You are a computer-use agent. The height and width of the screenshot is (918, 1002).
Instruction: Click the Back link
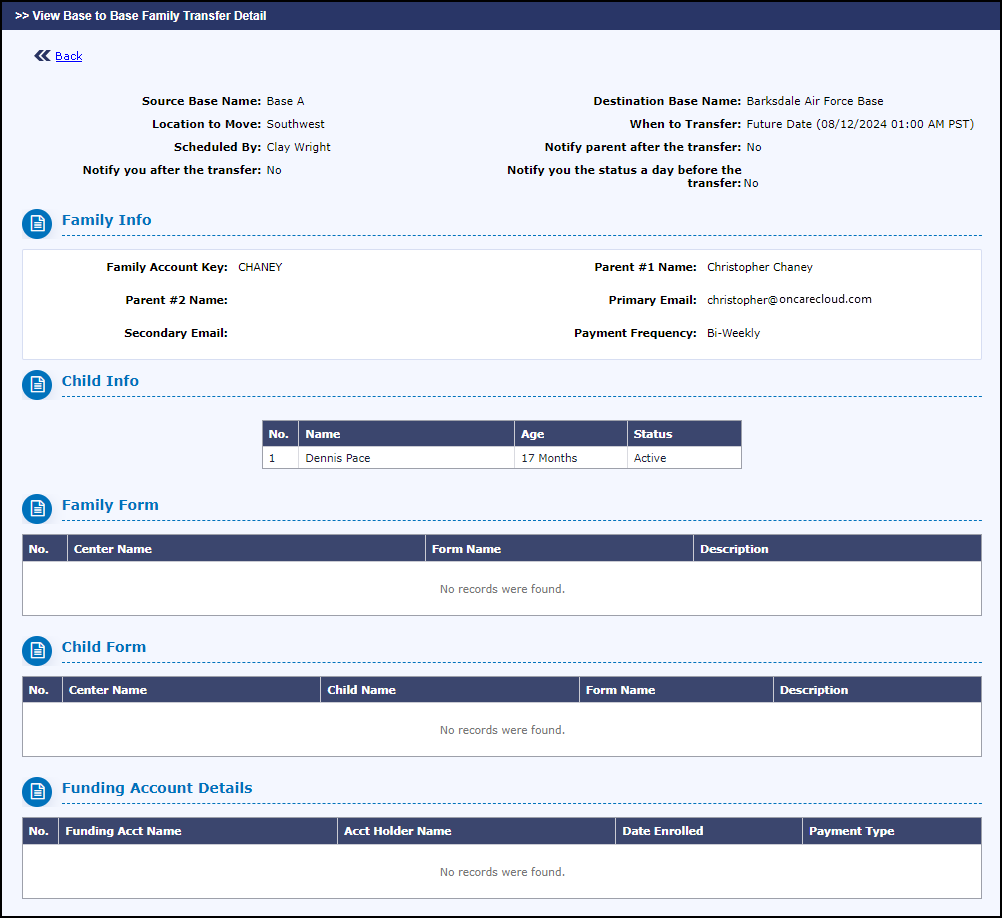(68, 56)
